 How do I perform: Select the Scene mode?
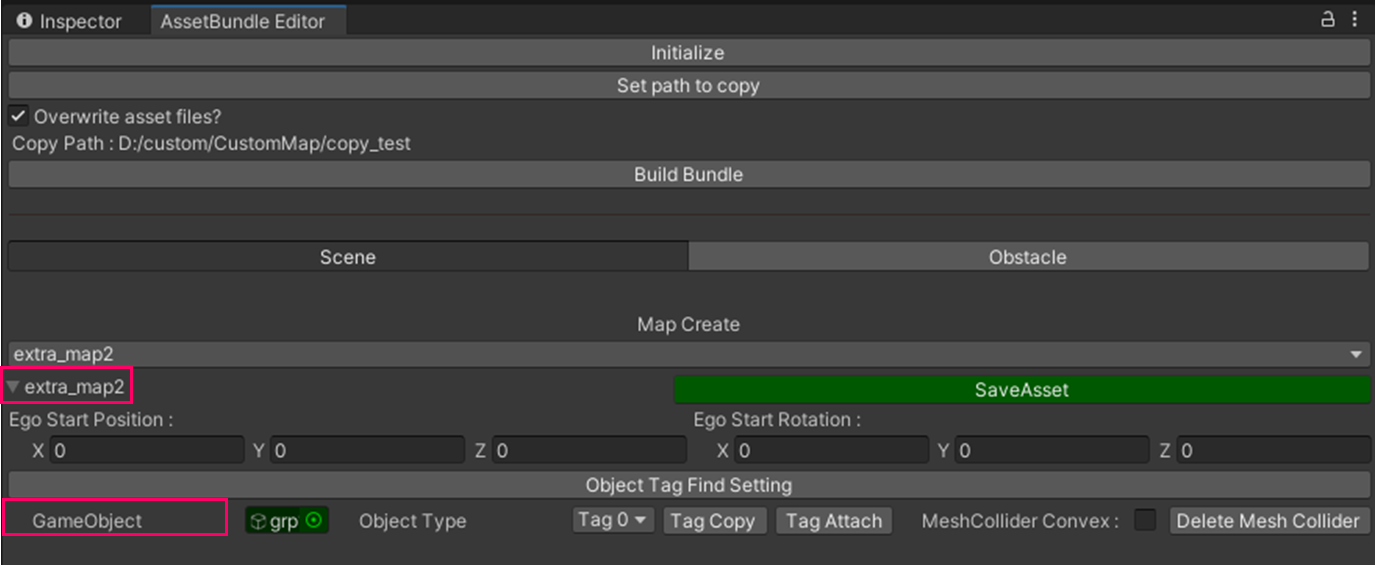pos(347,257)
